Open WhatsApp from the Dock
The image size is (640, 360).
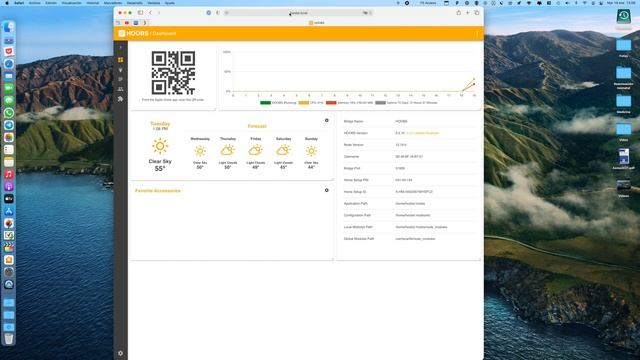pos(9,113)
